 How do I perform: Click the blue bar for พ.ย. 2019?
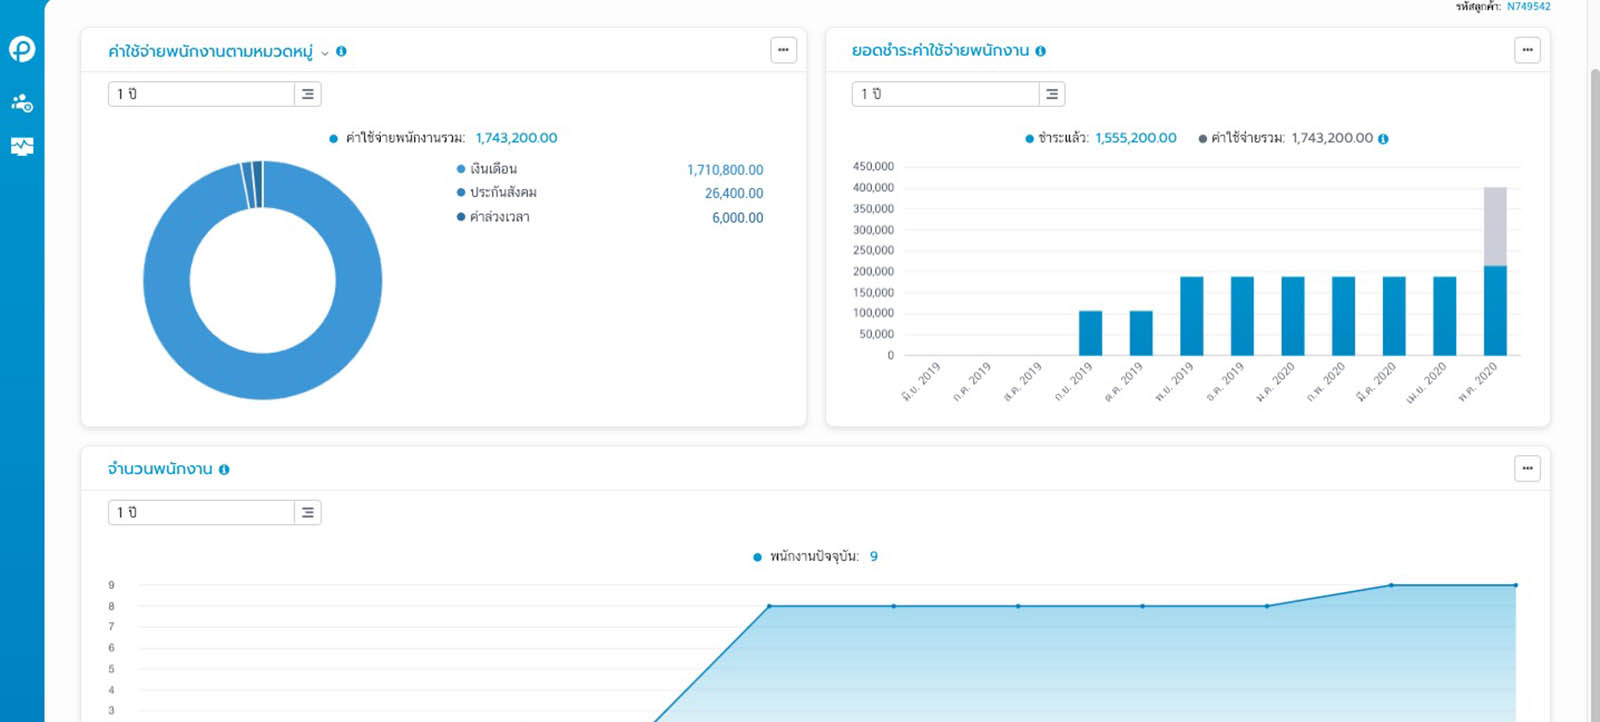(x=1192, y=316)
